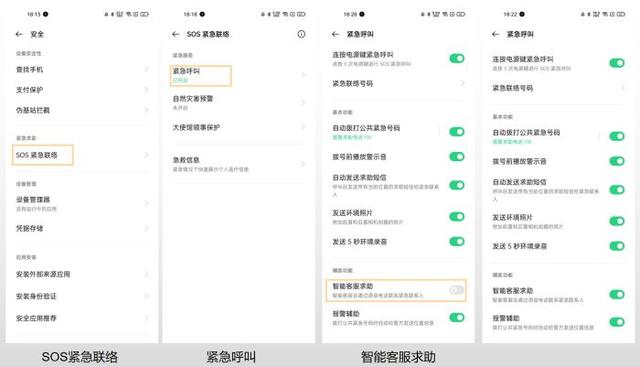This screenshot has width=640, height=367.
Task: Open the 大使馆领事保护 entry
Action: pyautogui.click(x=238, y=127)
